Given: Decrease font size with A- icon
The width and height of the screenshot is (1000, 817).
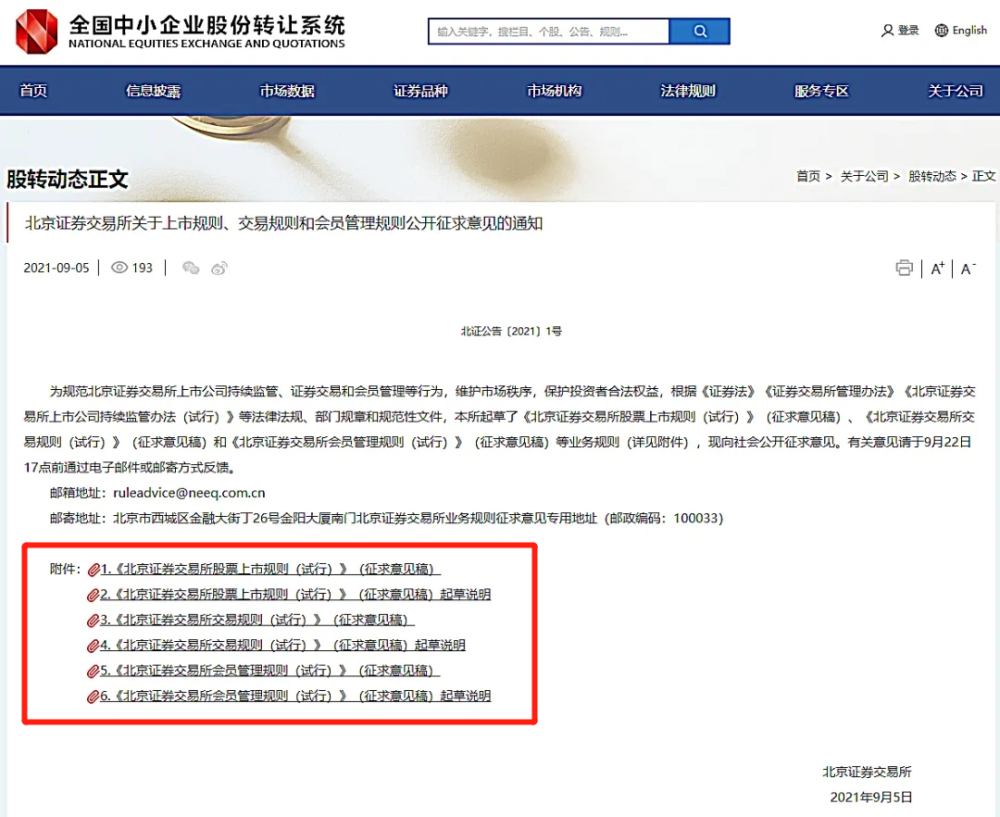Looking at the screenshot, I should coord(968,269).
